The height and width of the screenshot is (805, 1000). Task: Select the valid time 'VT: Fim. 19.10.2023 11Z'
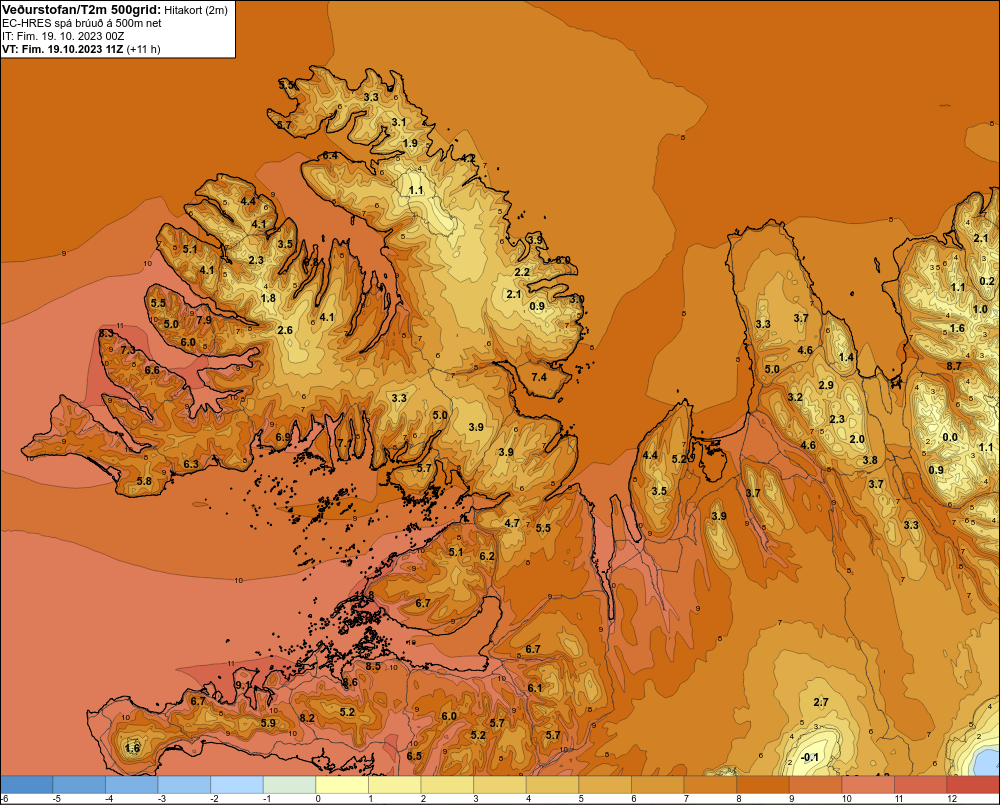click(x=63, y=48)
